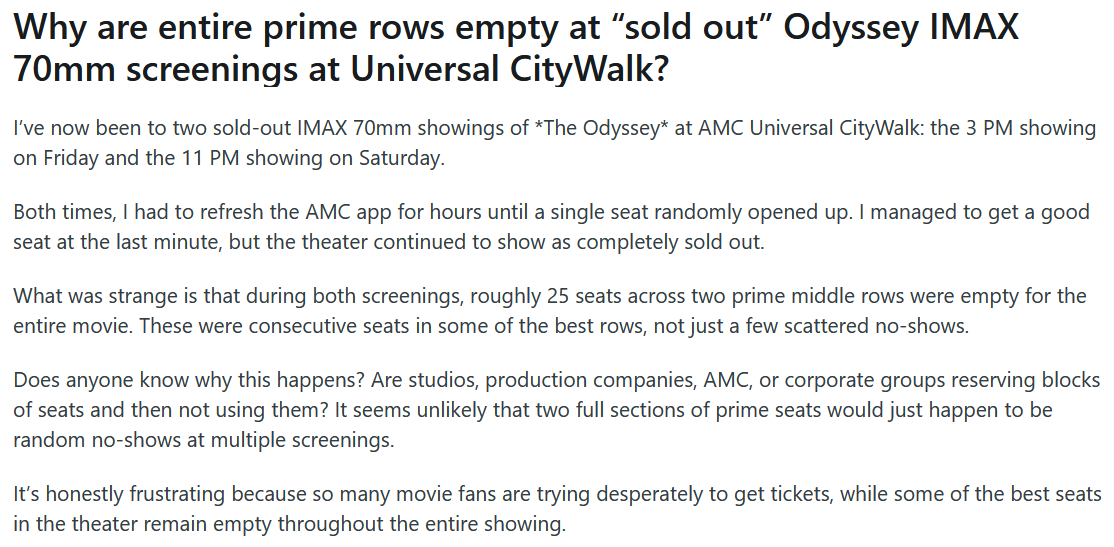This screenshot has width=1114, height=547.
Task: Click the post title beginning "Why are entire"
Action: coord(517,48)
